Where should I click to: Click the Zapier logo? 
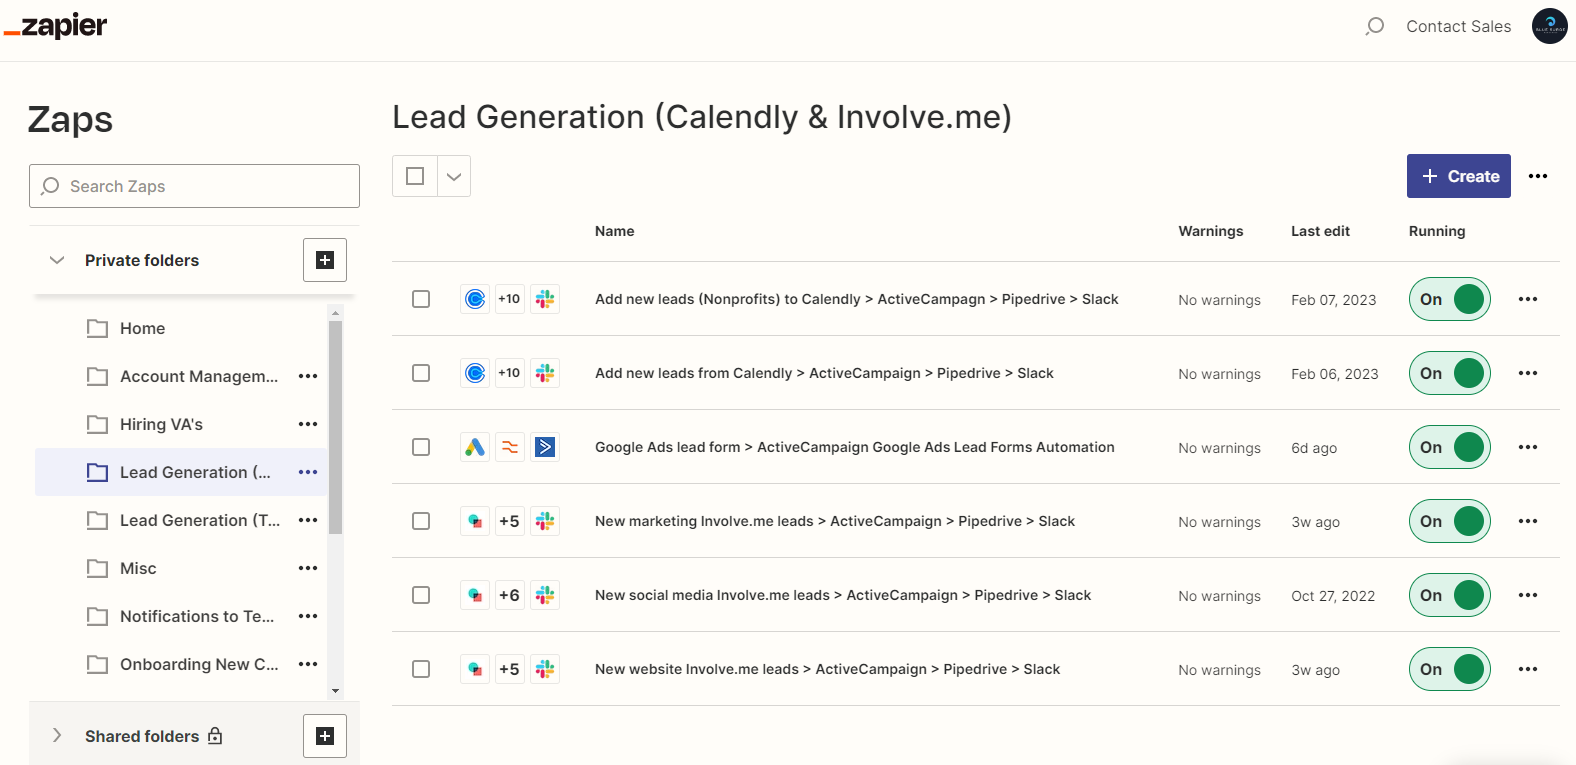[x=55, y=26]
